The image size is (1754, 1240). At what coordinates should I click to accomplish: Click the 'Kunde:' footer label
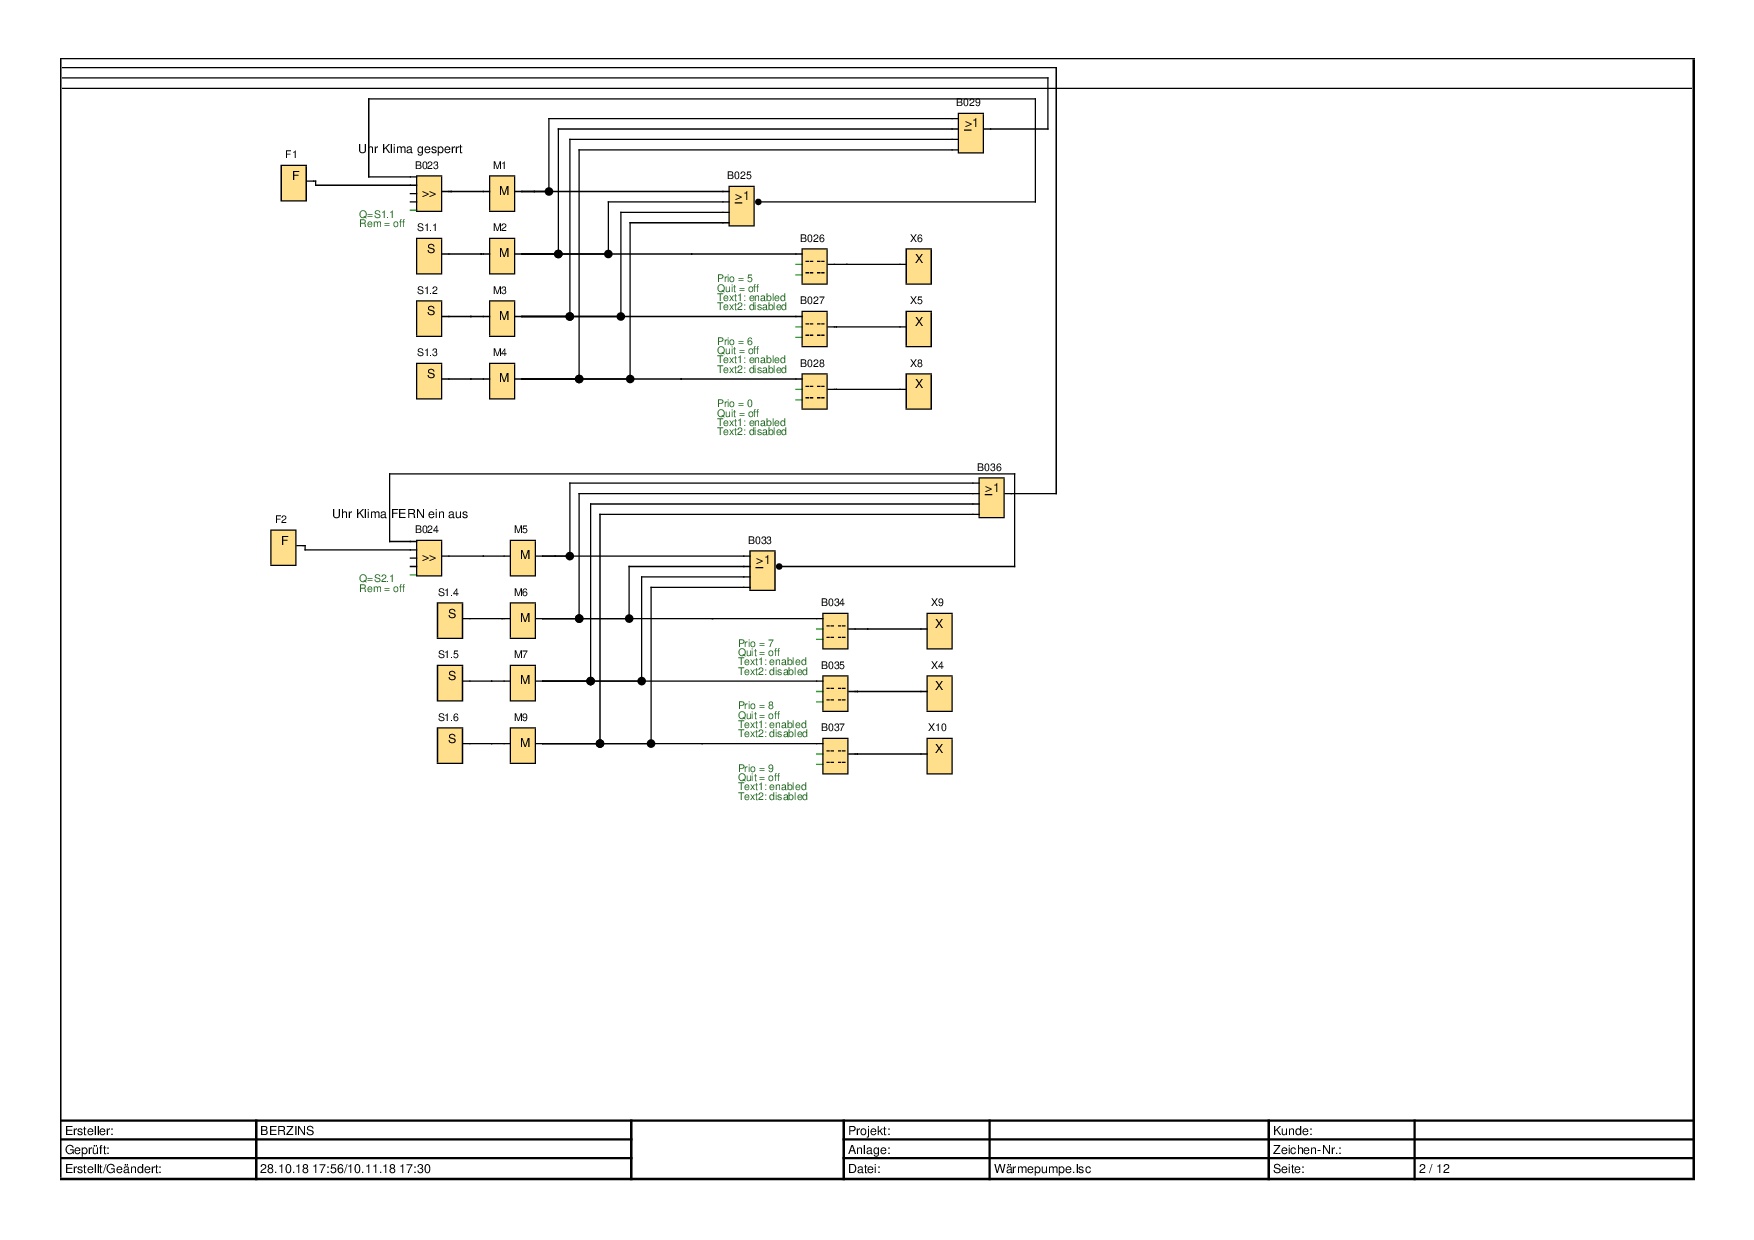tap(1293, 1131)
